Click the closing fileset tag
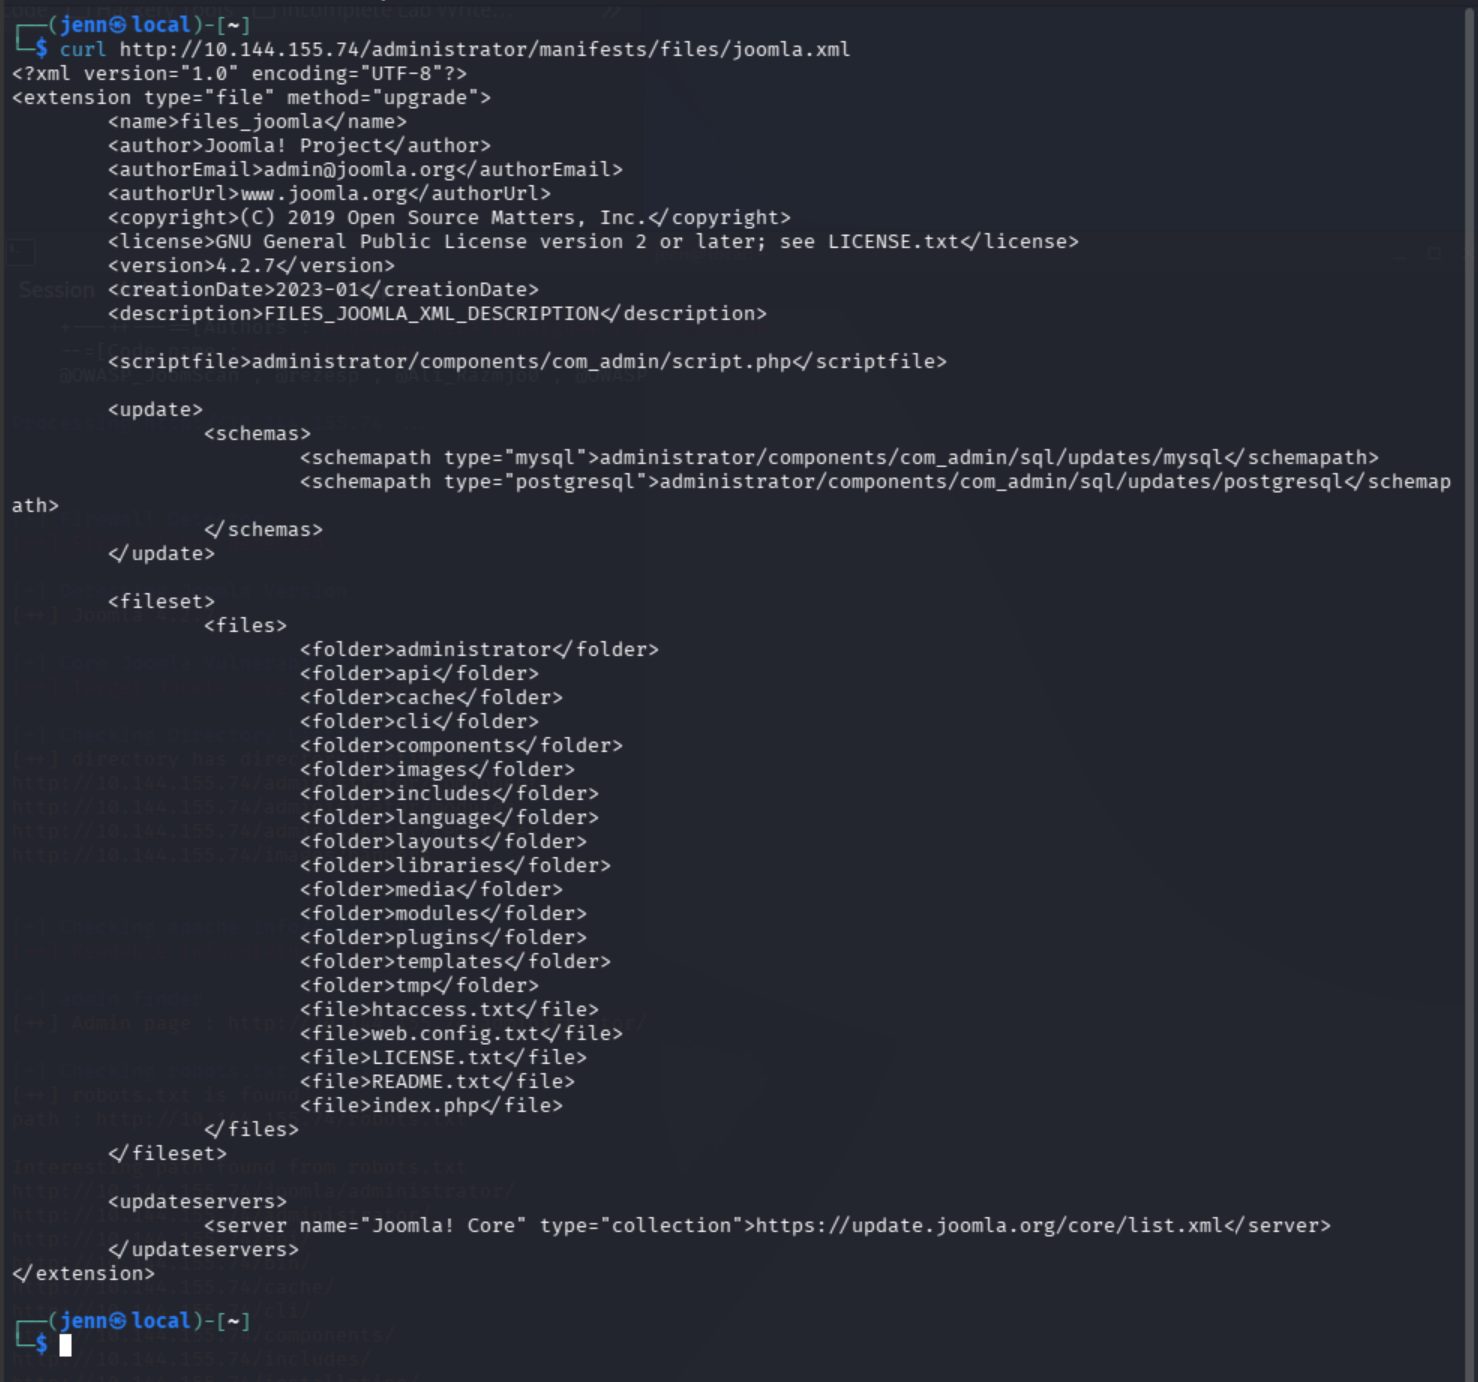 coord(167,1153)
